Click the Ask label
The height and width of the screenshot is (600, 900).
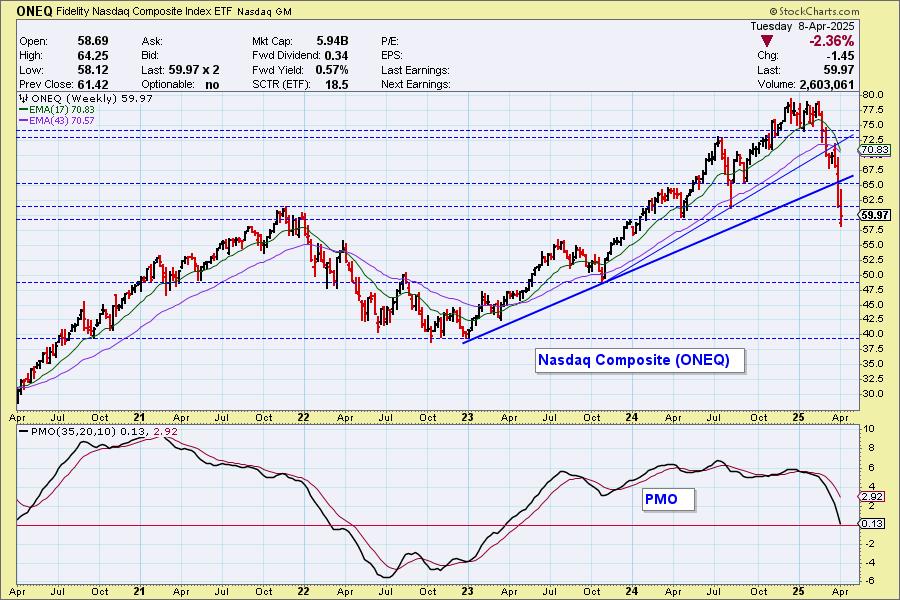click(x=152, y=41)
